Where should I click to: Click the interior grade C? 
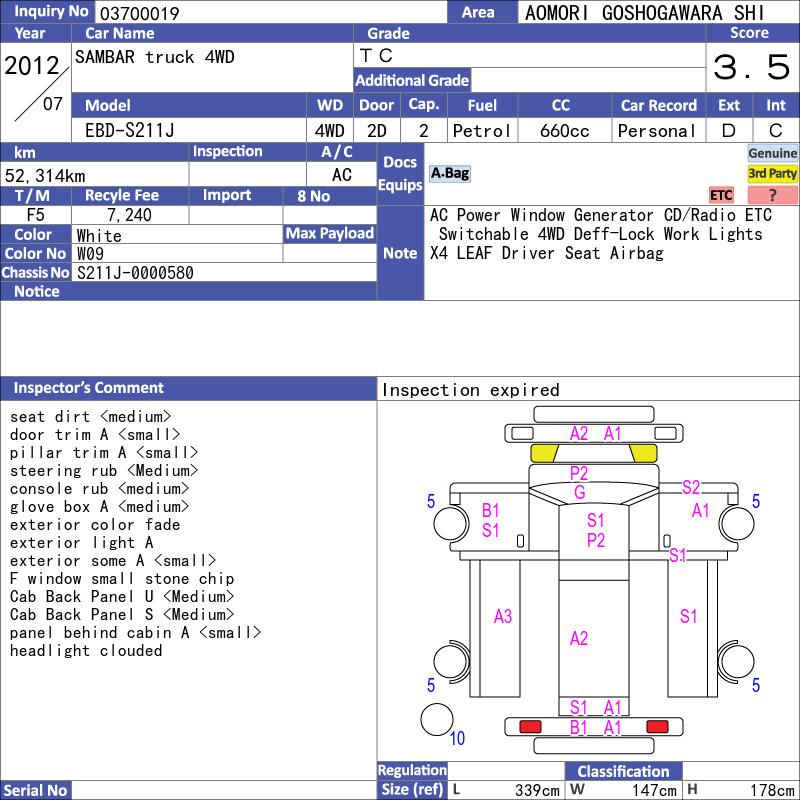pyautogui.click(x=776, y=131)
